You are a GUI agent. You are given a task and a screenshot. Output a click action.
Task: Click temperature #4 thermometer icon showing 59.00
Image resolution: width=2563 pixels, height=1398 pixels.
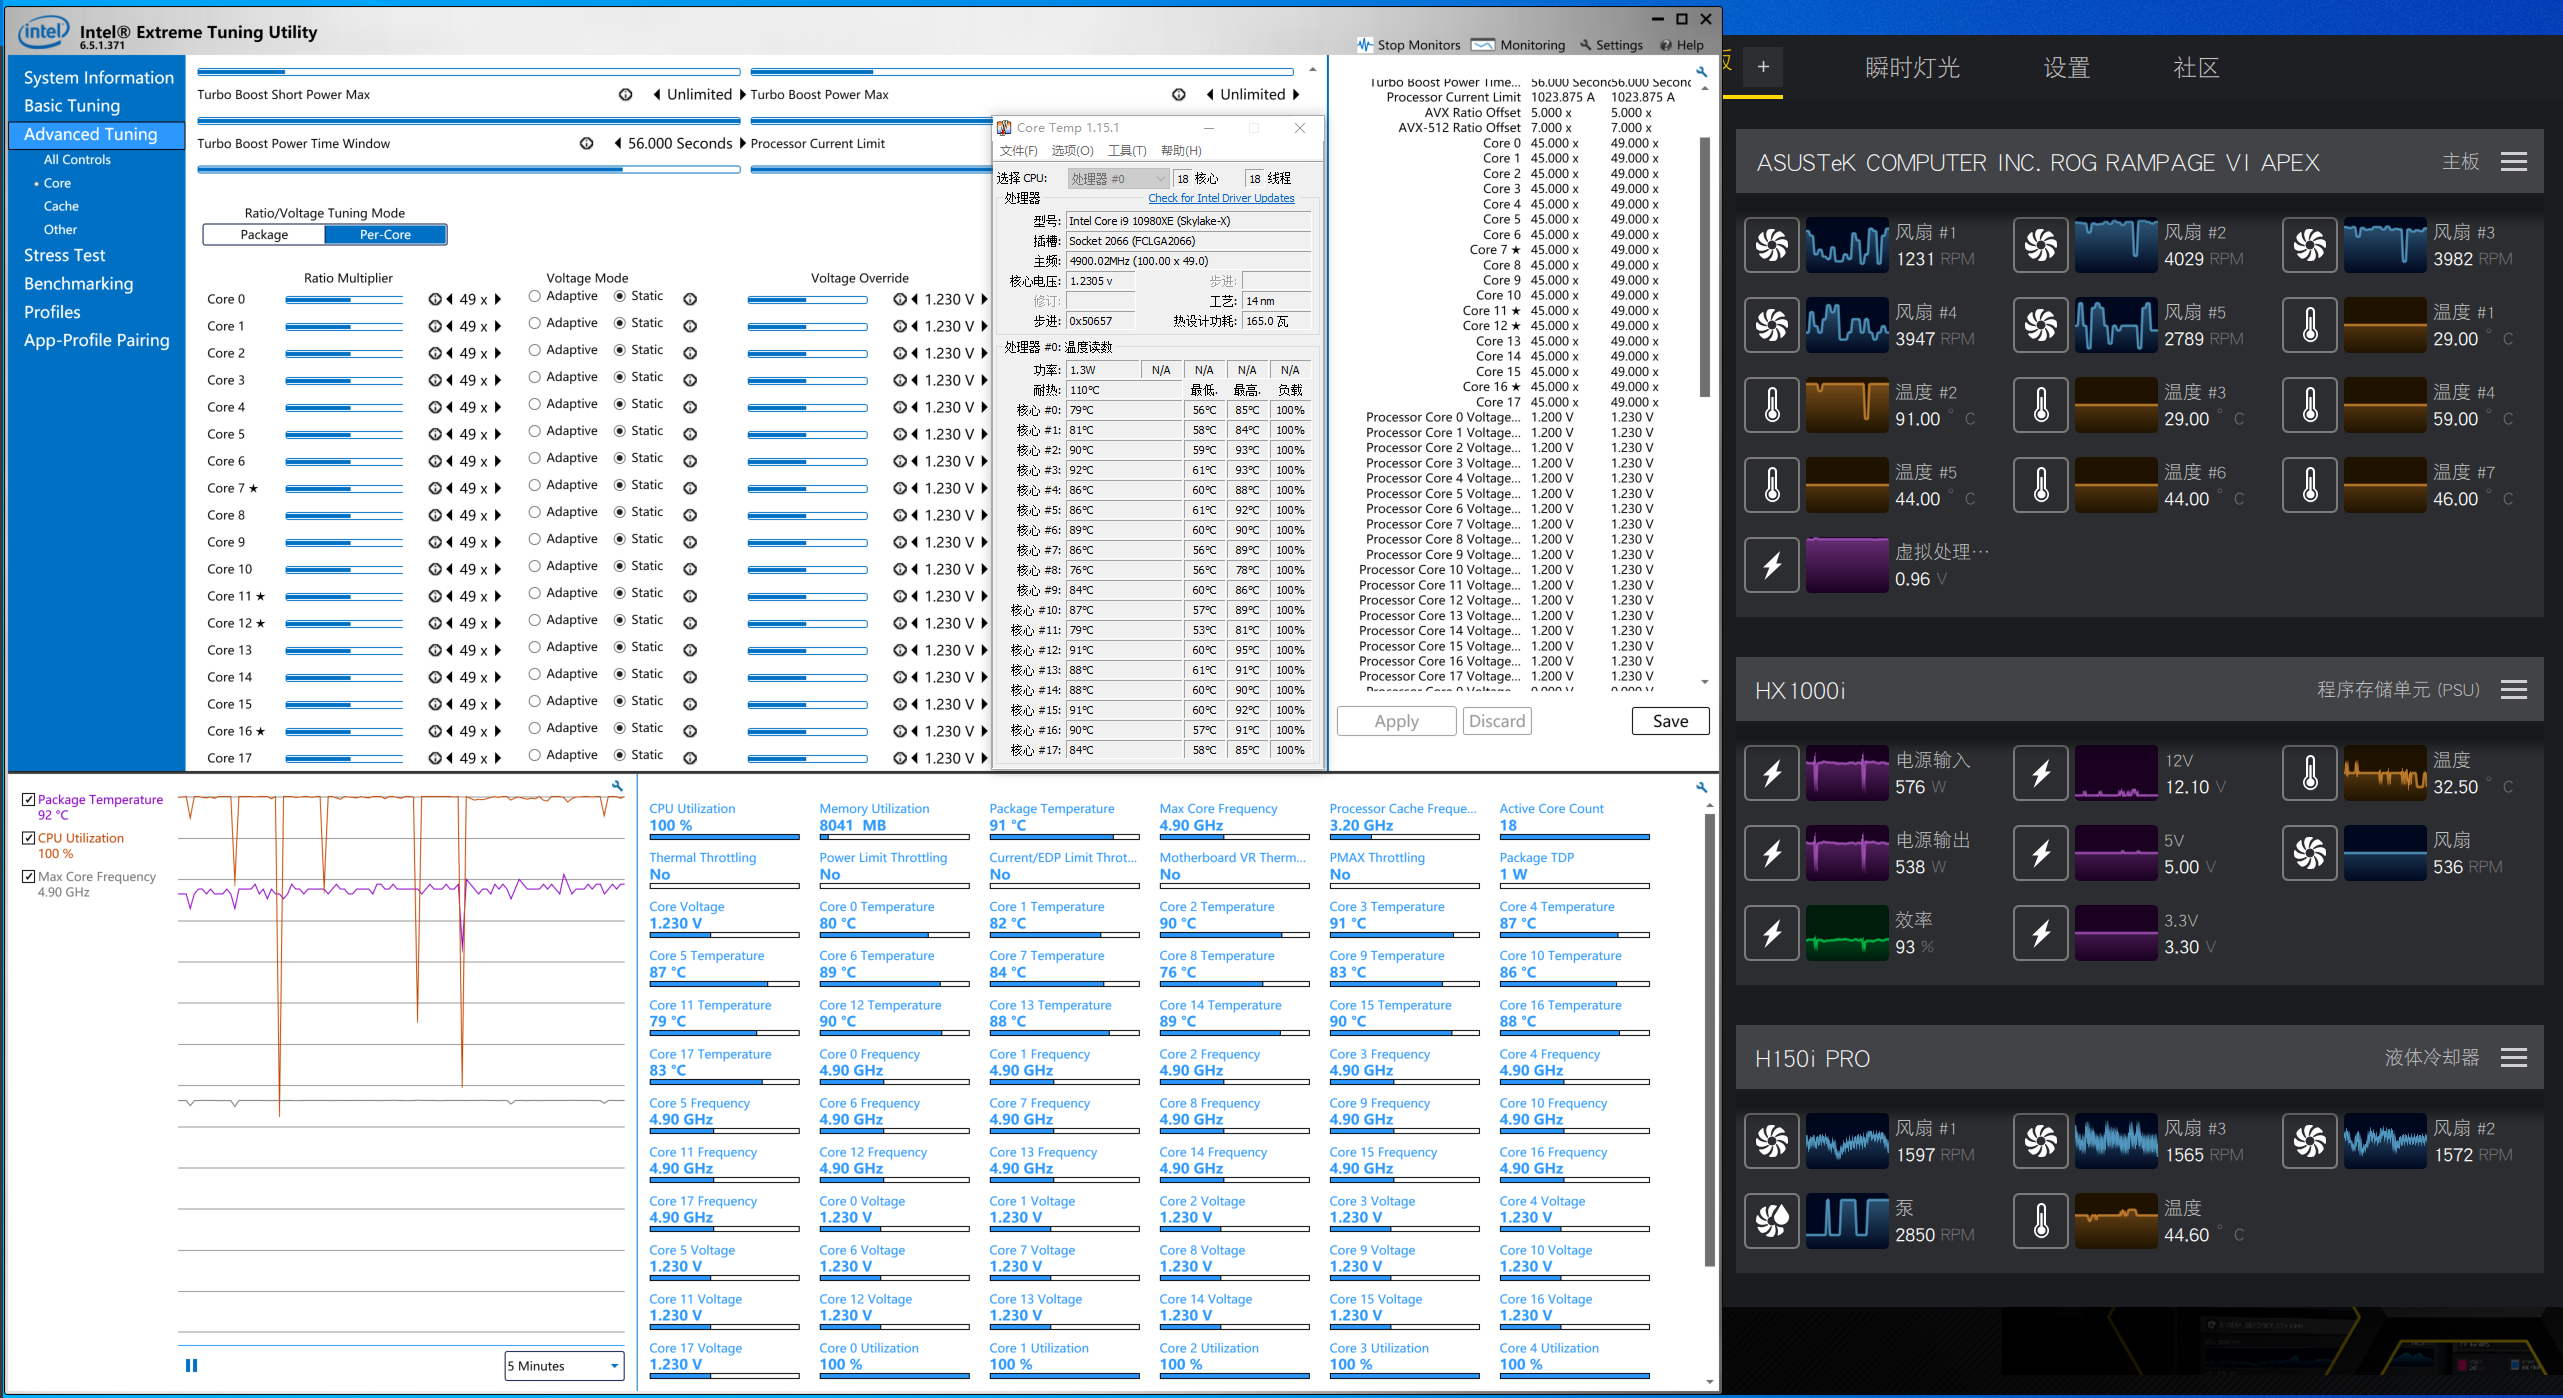click(x=2309, y=405)
